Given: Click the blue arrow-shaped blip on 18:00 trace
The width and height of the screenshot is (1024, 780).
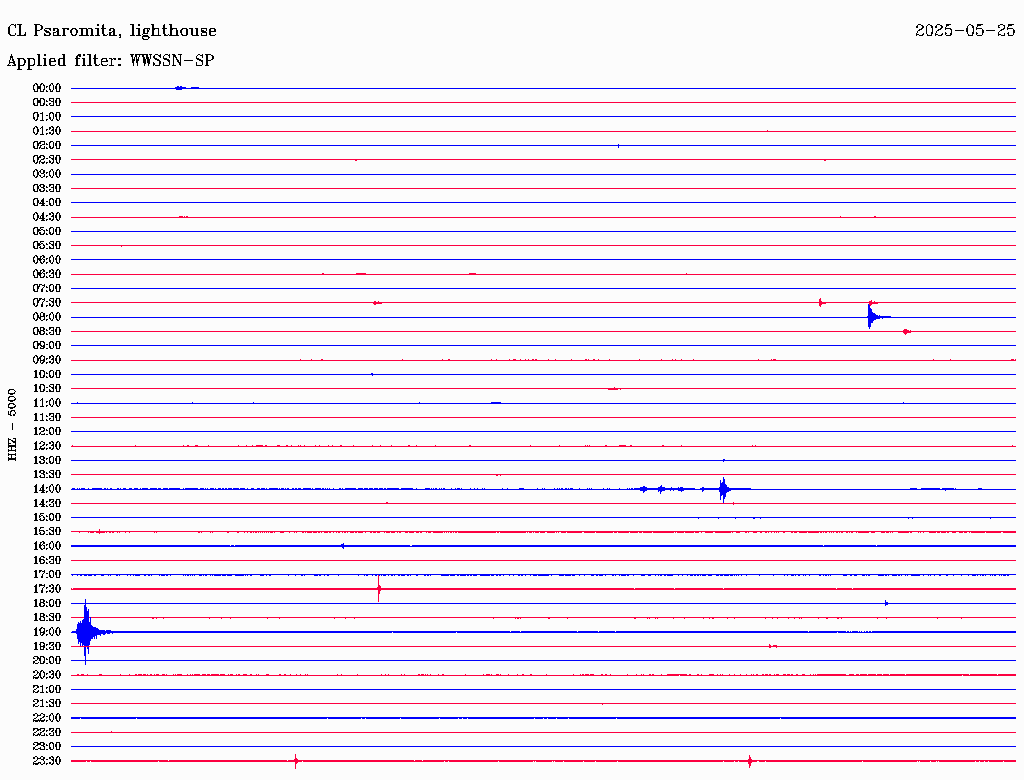Looking at the screenshot, I should (886, 603).
